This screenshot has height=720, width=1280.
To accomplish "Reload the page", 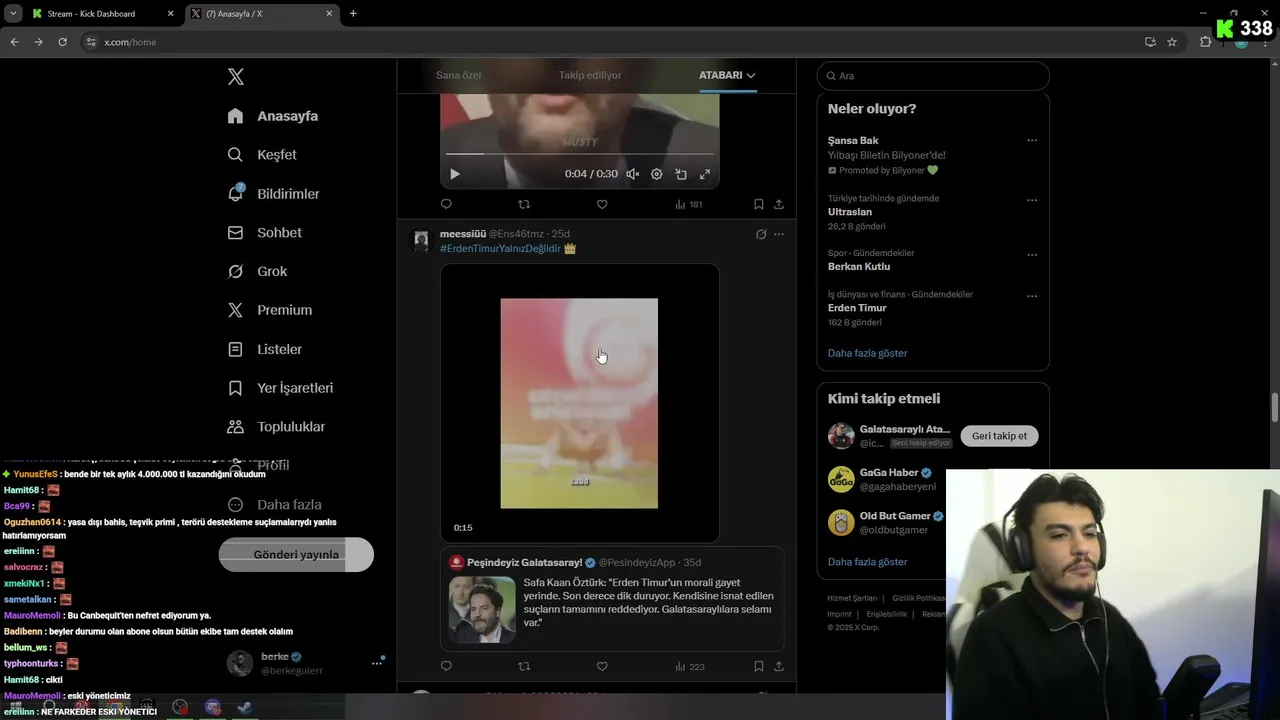I will coord(62,42).
